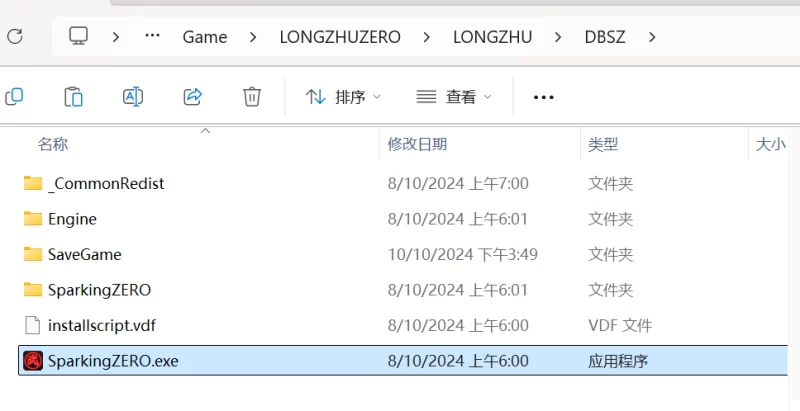This screenshot has height=411, width=800.
Task: Click the Paste toolbar icon
Action: tap(73, 96)
